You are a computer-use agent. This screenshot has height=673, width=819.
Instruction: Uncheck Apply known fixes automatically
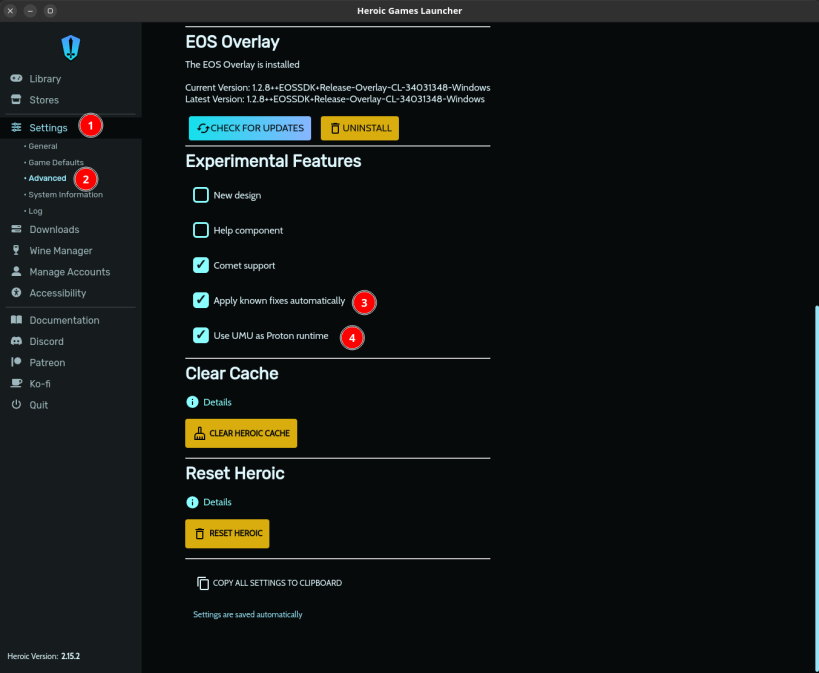201,300
